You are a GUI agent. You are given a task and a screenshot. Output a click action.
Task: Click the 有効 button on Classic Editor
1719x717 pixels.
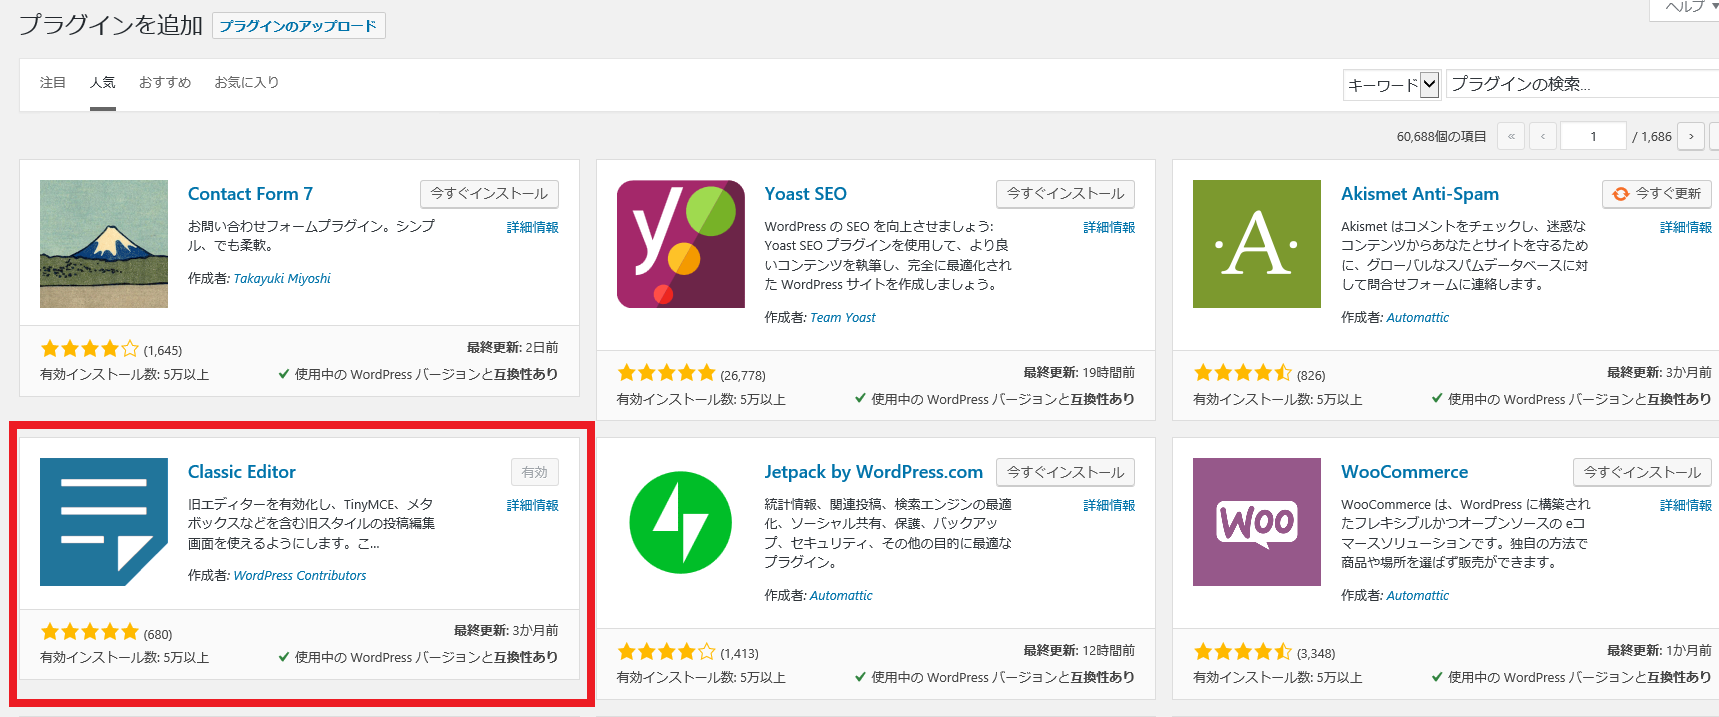point(535,472)
